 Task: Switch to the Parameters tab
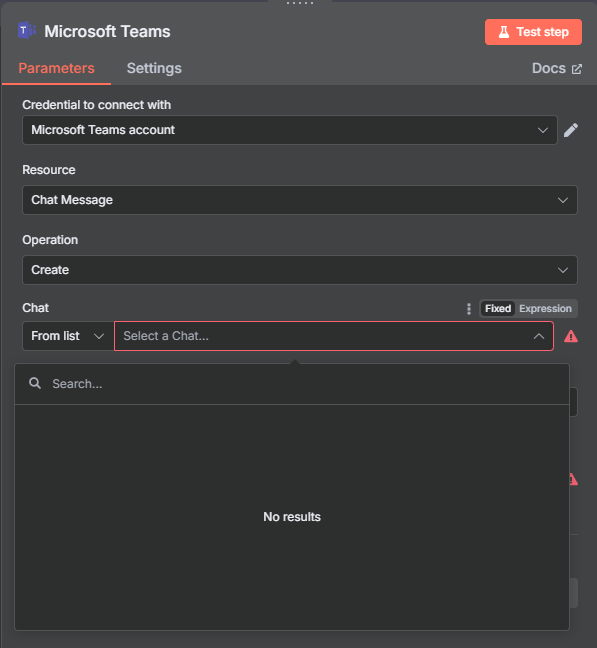pyautogui.click(x=56, y=68)
